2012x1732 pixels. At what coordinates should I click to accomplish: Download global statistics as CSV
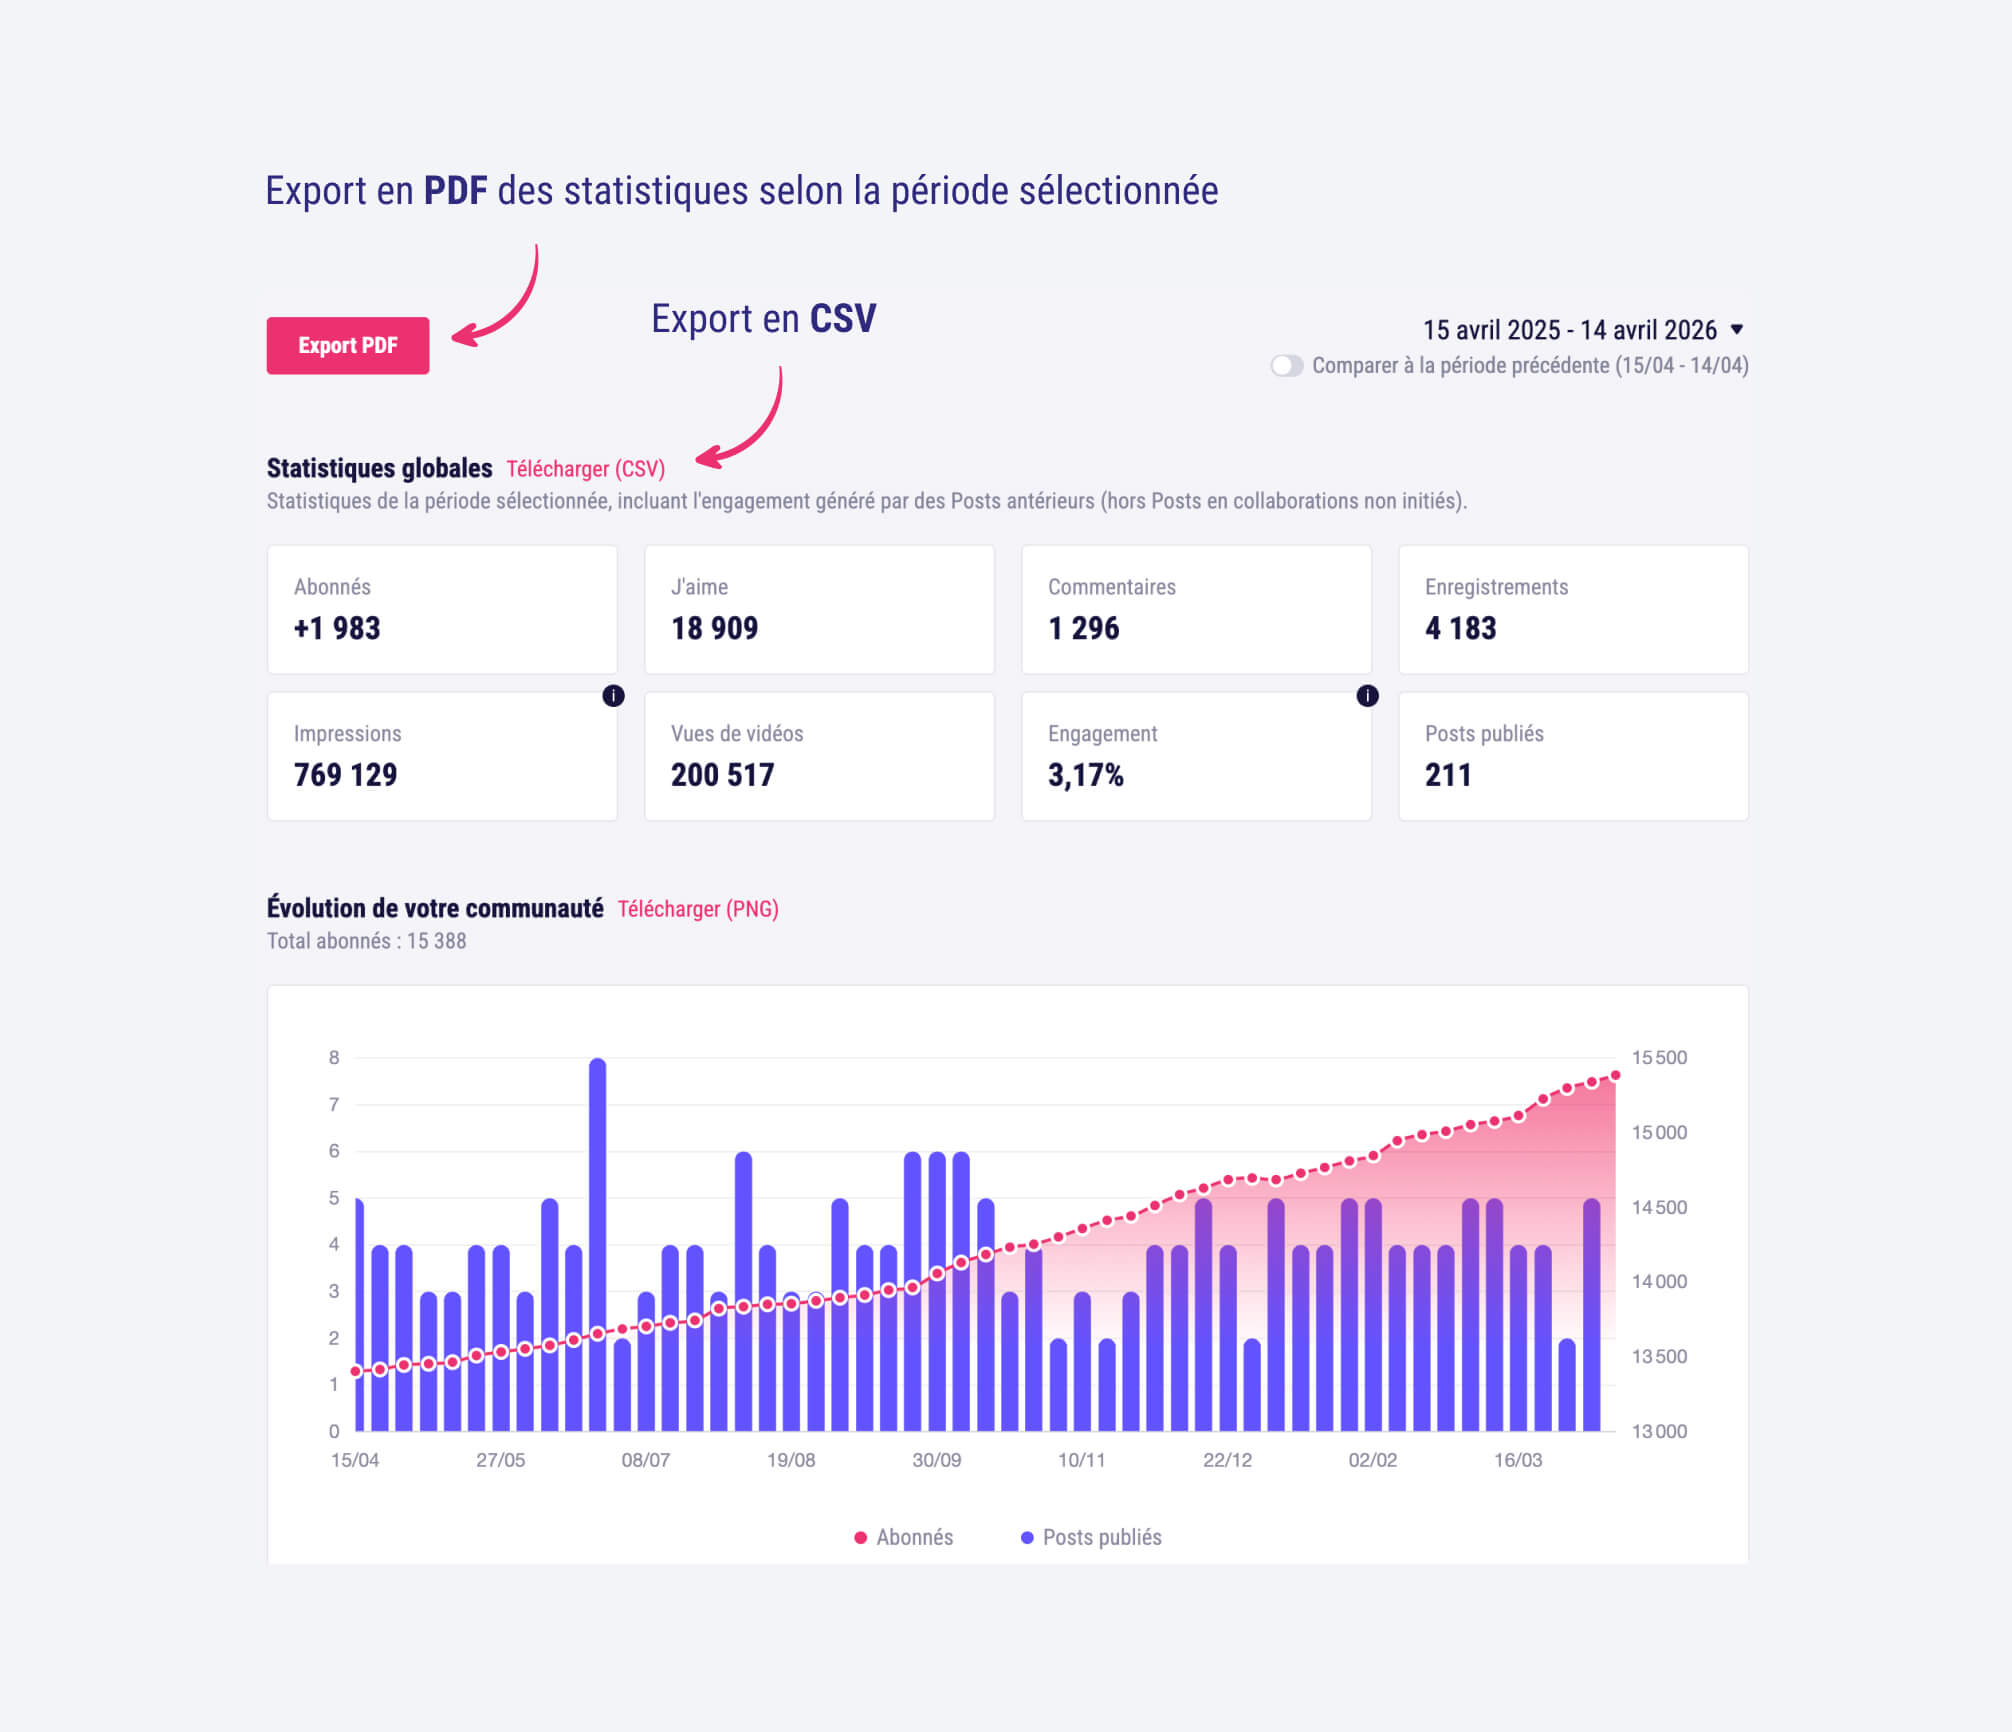[x=585, y=469]
